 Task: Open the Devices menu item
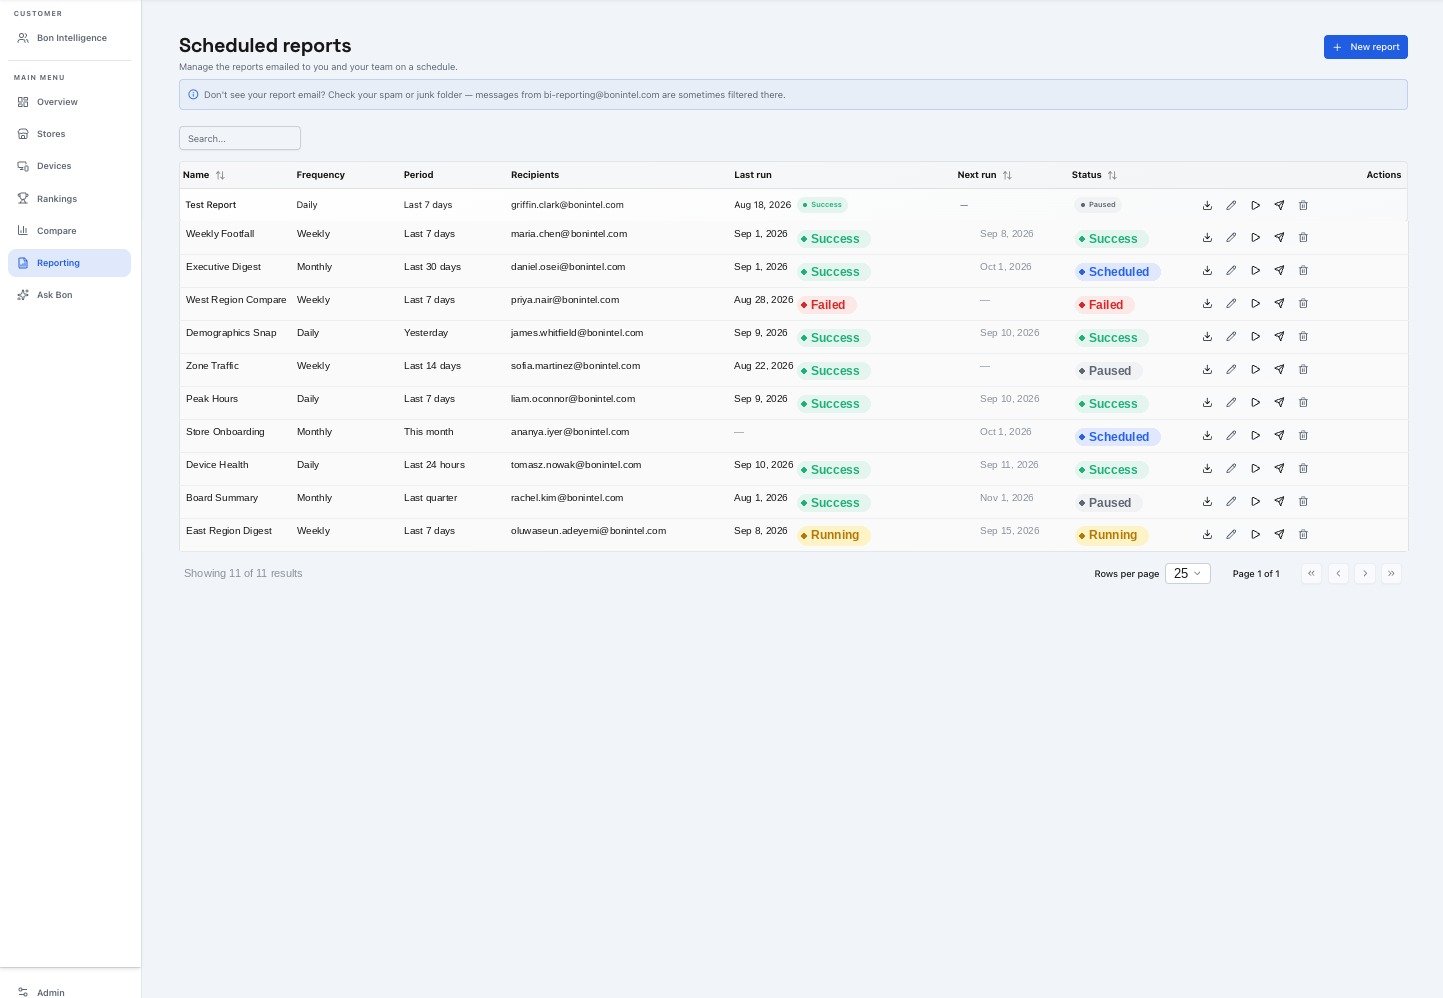click(x=69, y=166)
